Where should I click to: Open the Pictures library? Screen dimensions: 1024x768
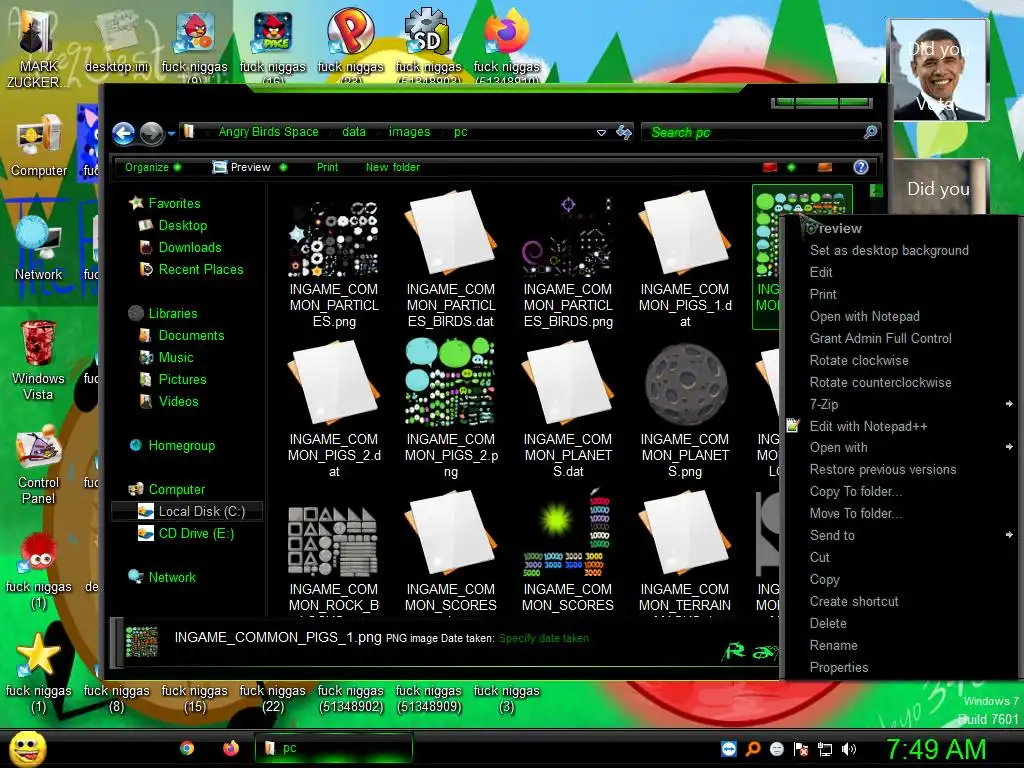pyautogui.click(x=182, y=379)
